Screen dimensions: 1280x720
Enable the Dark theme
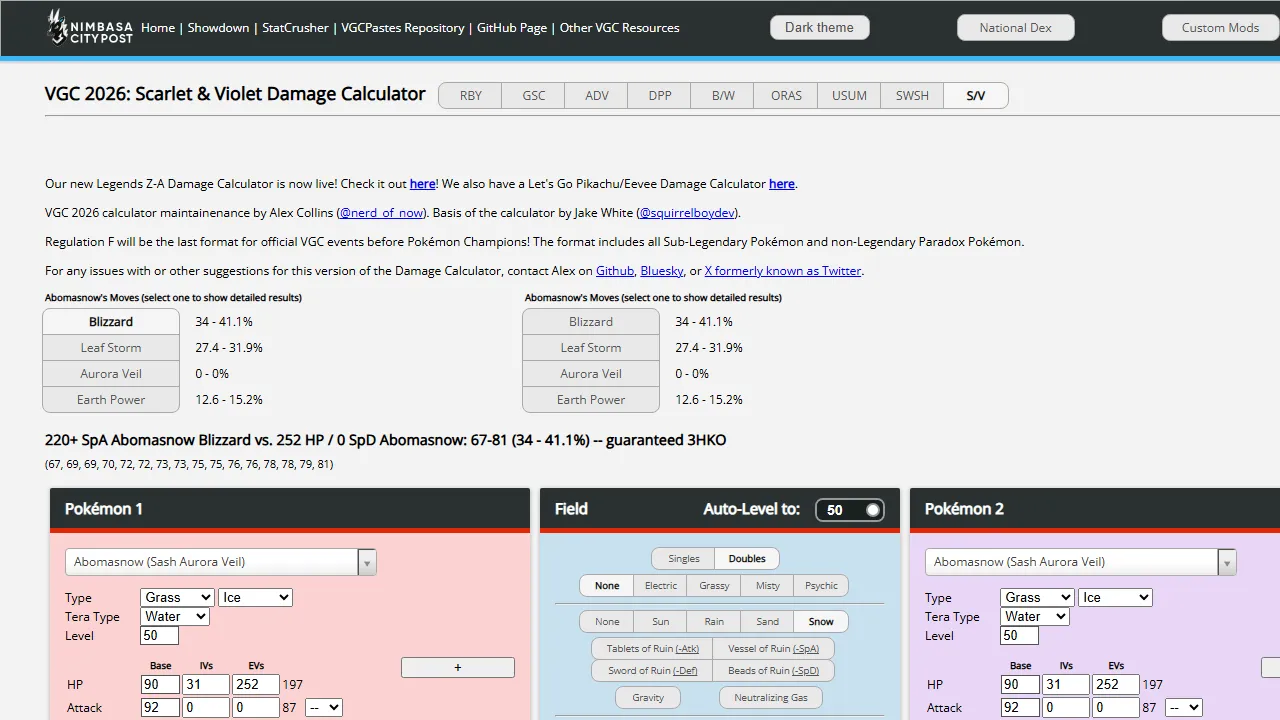[819, 27]
